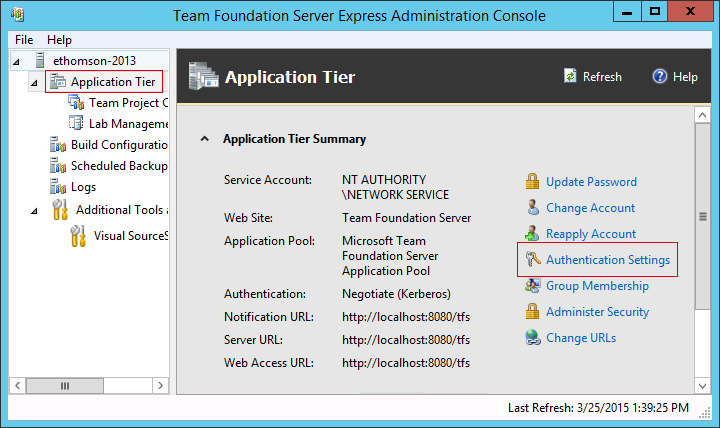The width and height of the screenshot is (720, 428).
Task: Click the Application Tier Summary heading
Action: (x=294, y=139)
